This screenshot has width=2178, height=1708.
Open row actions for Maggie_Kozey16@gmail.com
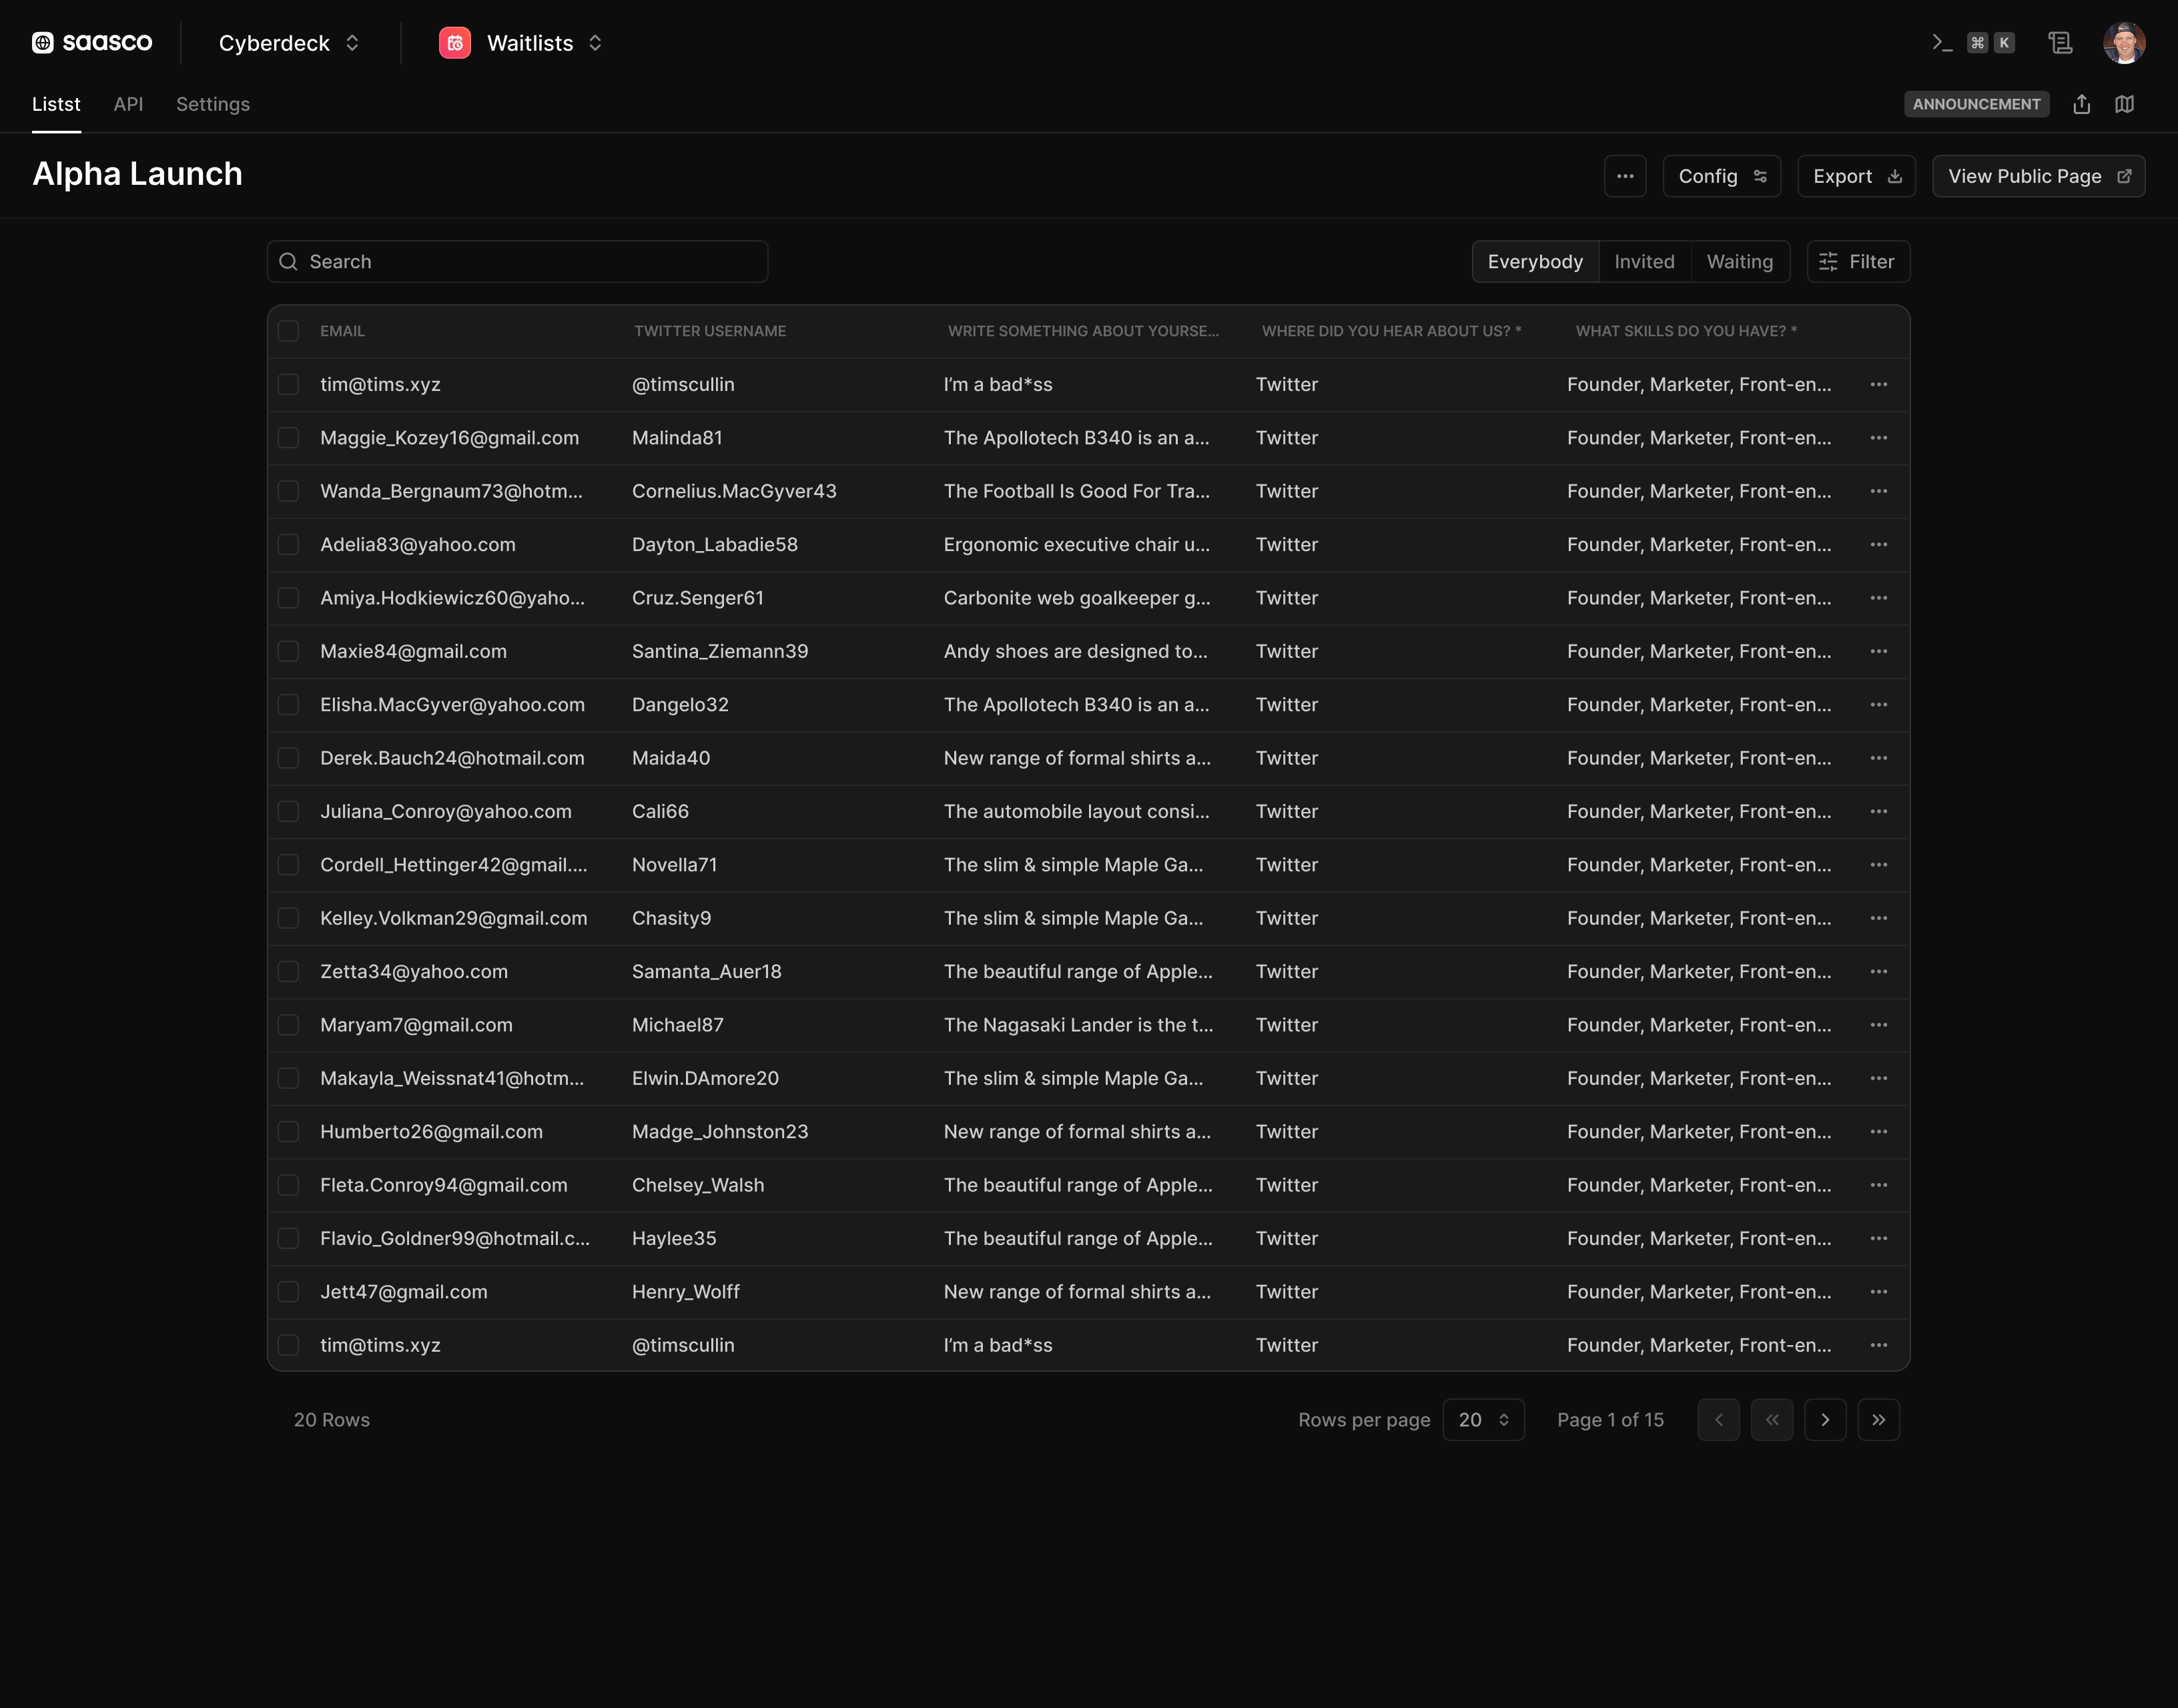[1879, 438]
